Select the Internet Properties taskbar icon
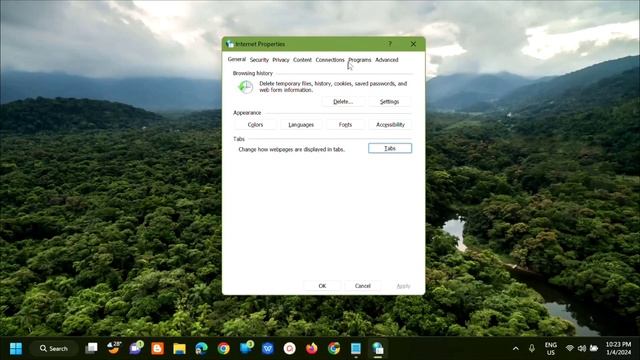This screenshot has height=360, width=640. (x=378, y=349)
